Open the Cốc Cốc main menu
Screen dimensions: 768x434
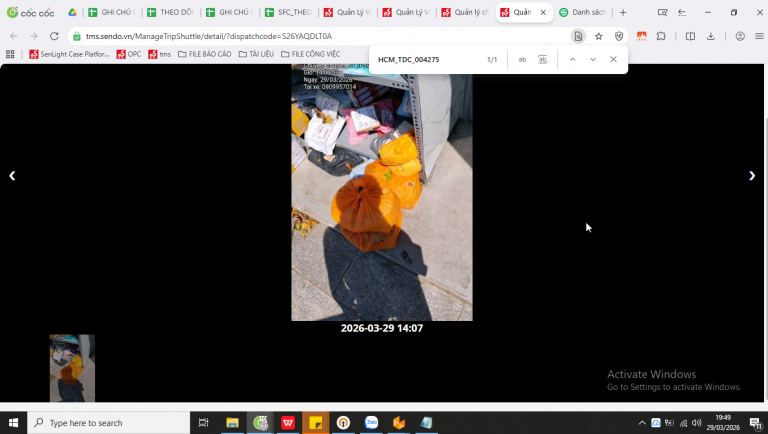[759, 36]
